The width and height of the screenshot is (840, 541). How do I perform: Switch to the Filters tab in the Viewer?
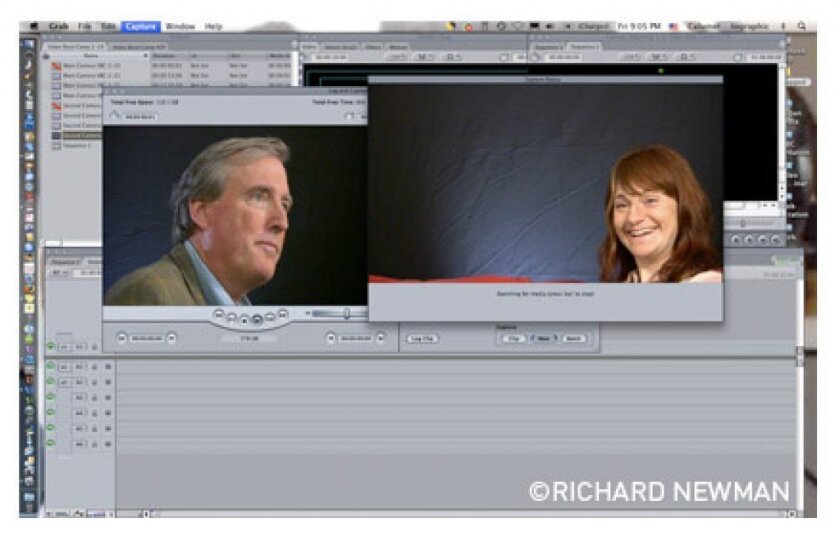pyautogui.click(x=373, y=47)
